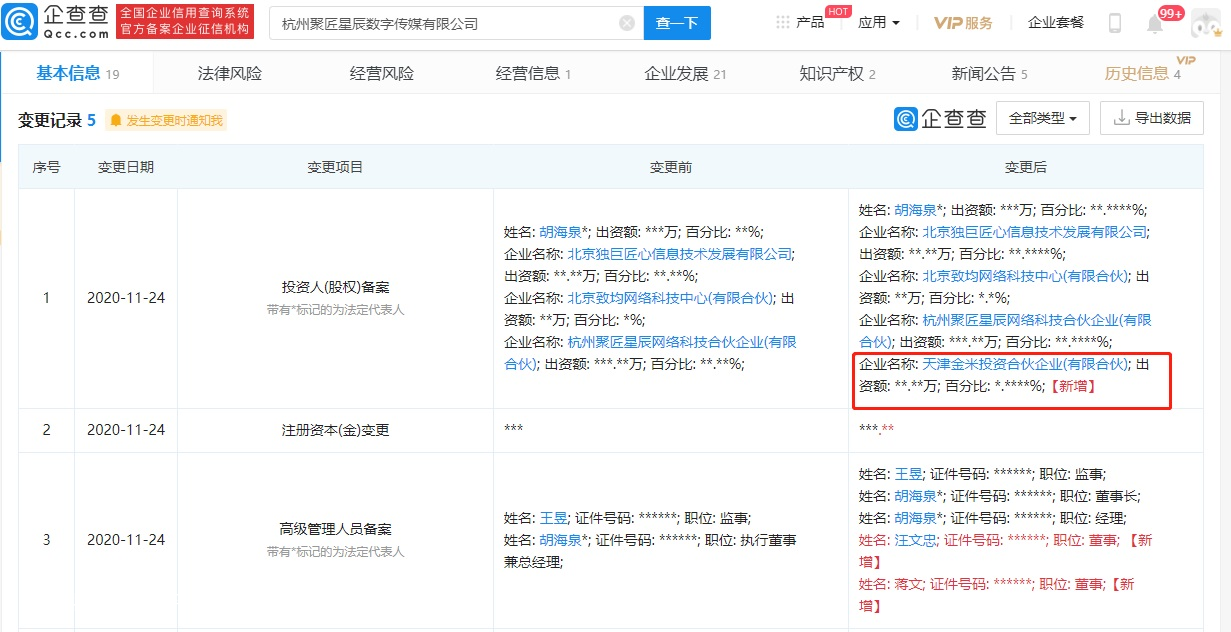The width and height of the screenshot is (1231, 632).
Task: Switch to the 基本信息 tab
Action: point(78,73)
